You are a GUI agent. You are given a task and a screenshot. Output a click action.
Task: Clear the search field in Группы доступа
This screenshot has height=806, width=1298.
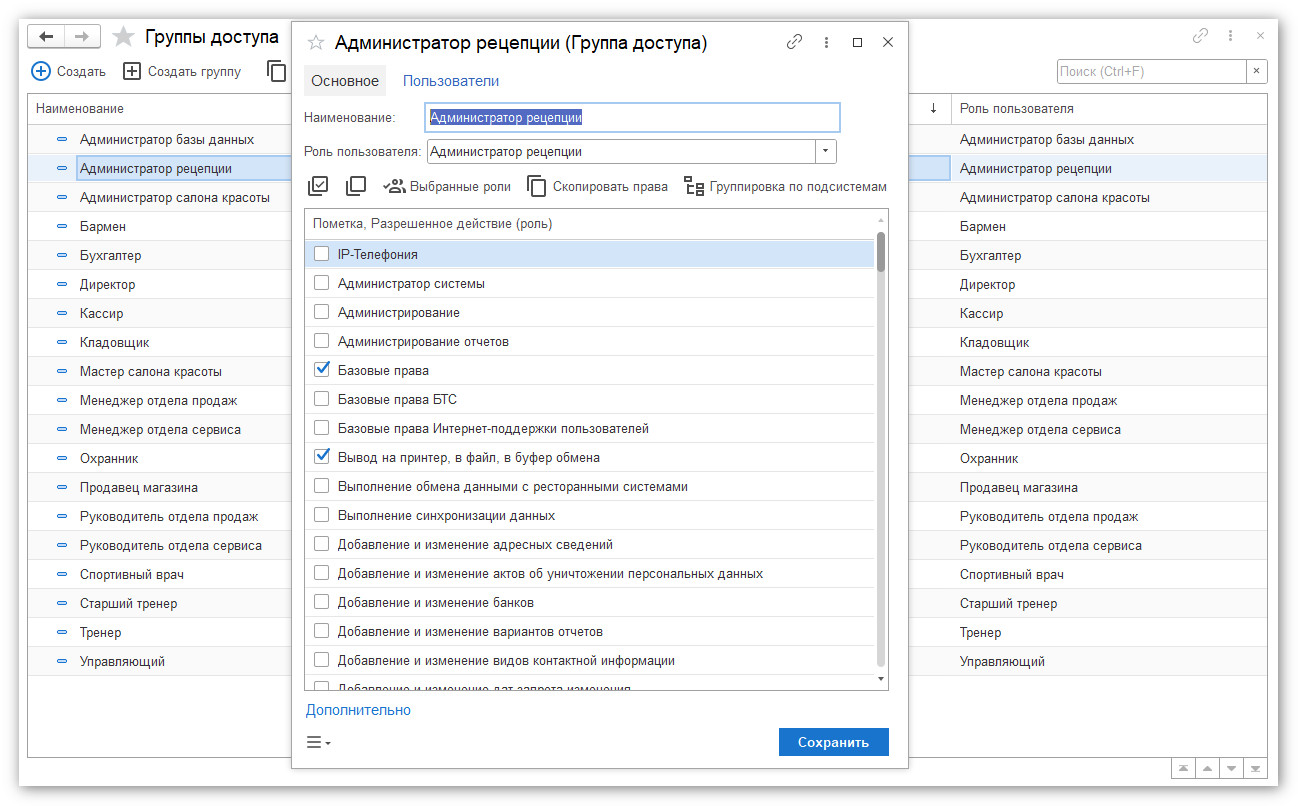point(1257,72)
